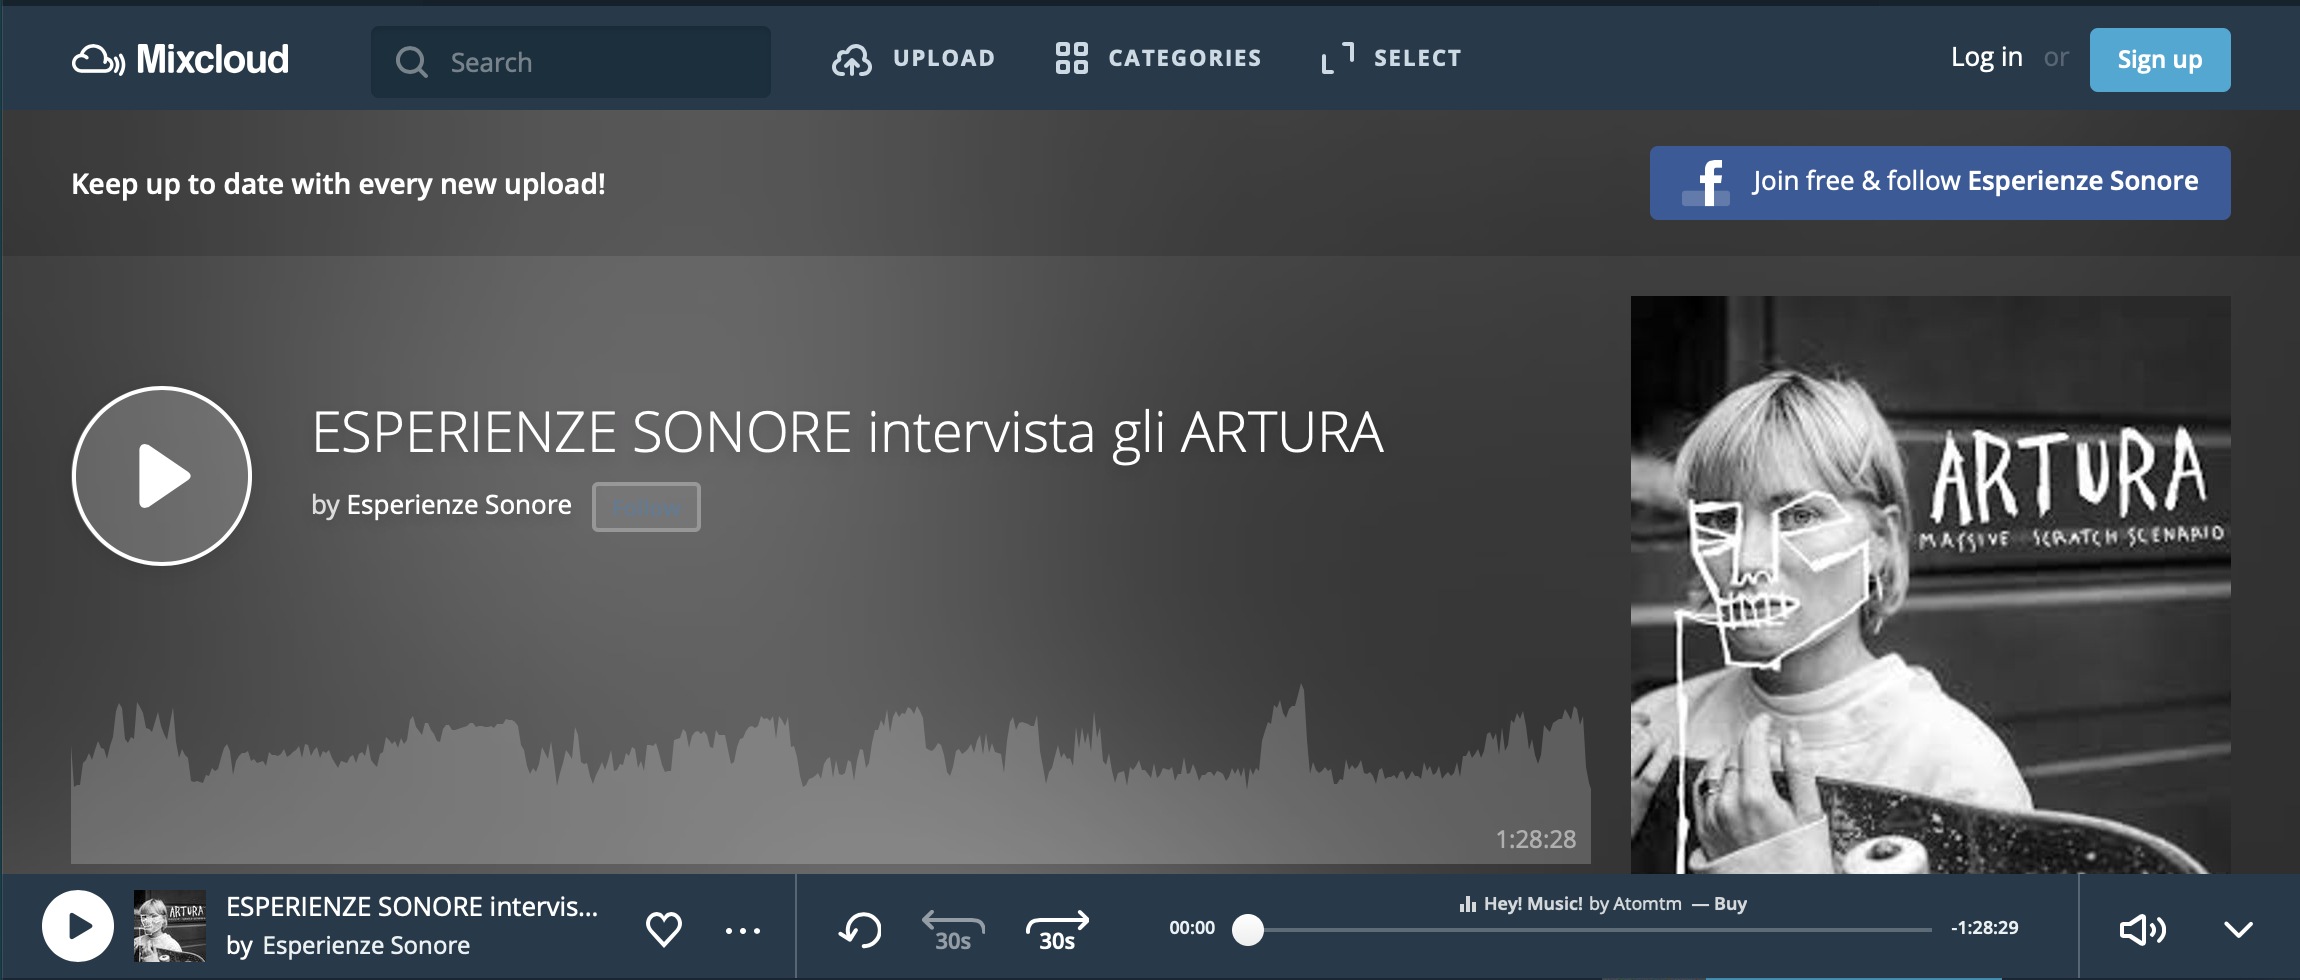The image size is (2300, 980).
Task: Open ESPERIENZE SONORE intervista gli ARTURA title
Action: point(848,434)
